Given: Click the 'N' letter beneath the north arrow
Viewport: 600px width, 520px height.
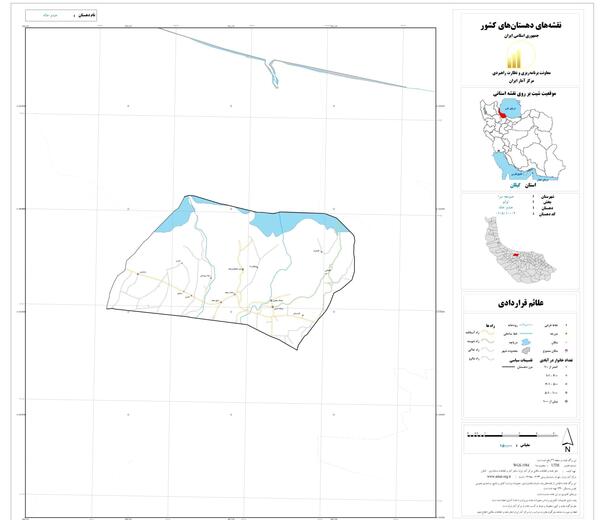Looking at the screenshot, I should [567, 449].
